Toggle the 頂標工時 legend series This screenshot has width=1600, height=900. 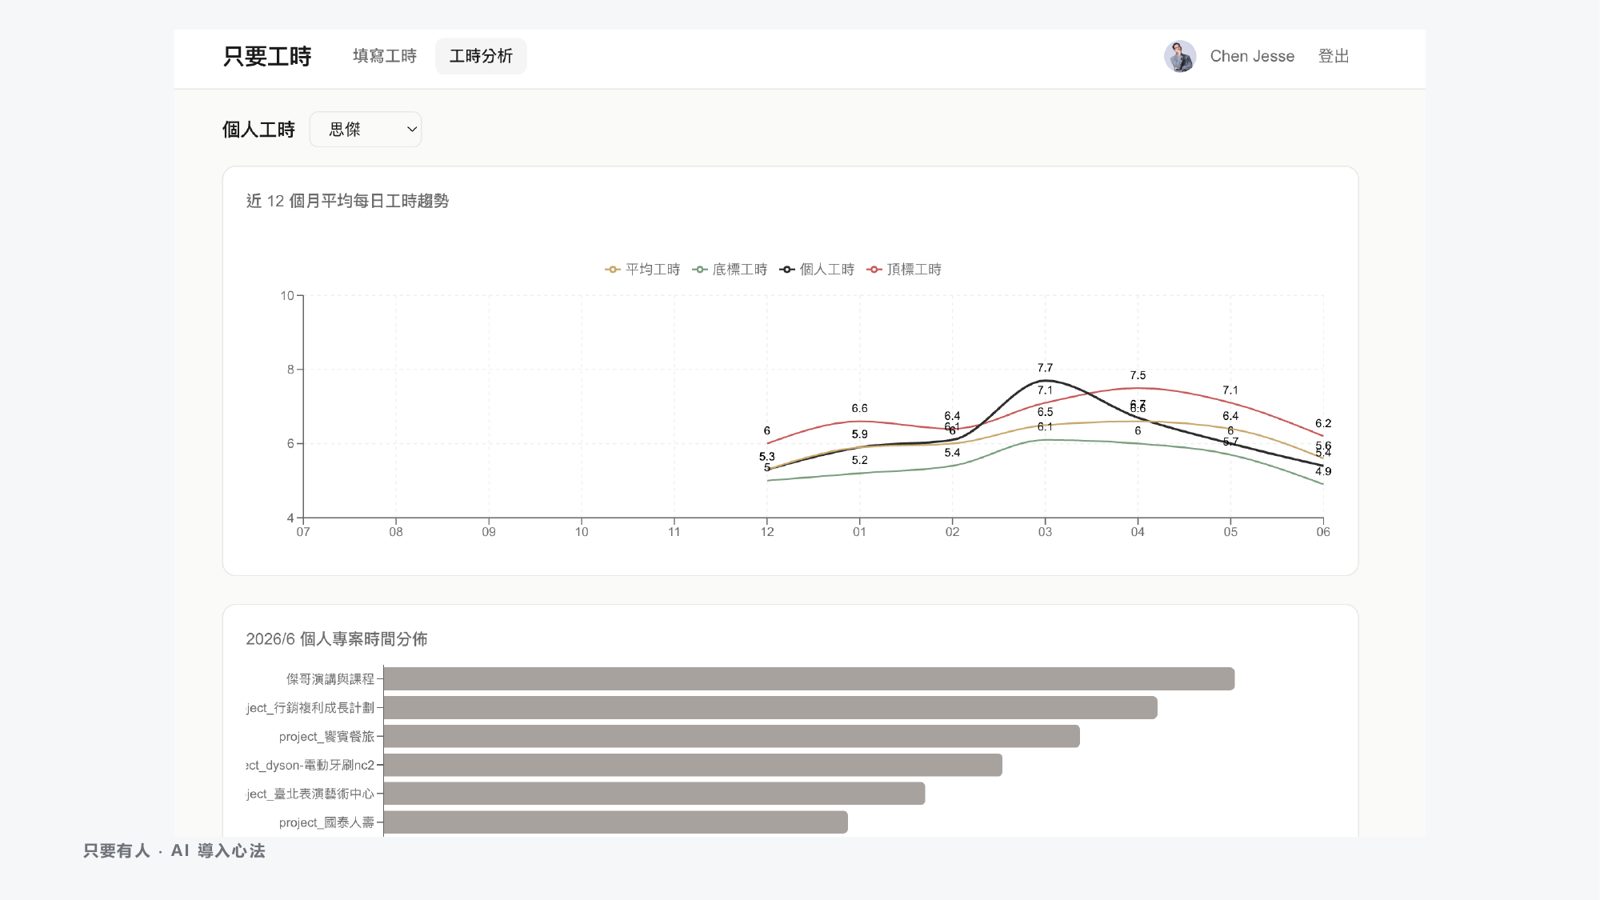coord(904,269)
